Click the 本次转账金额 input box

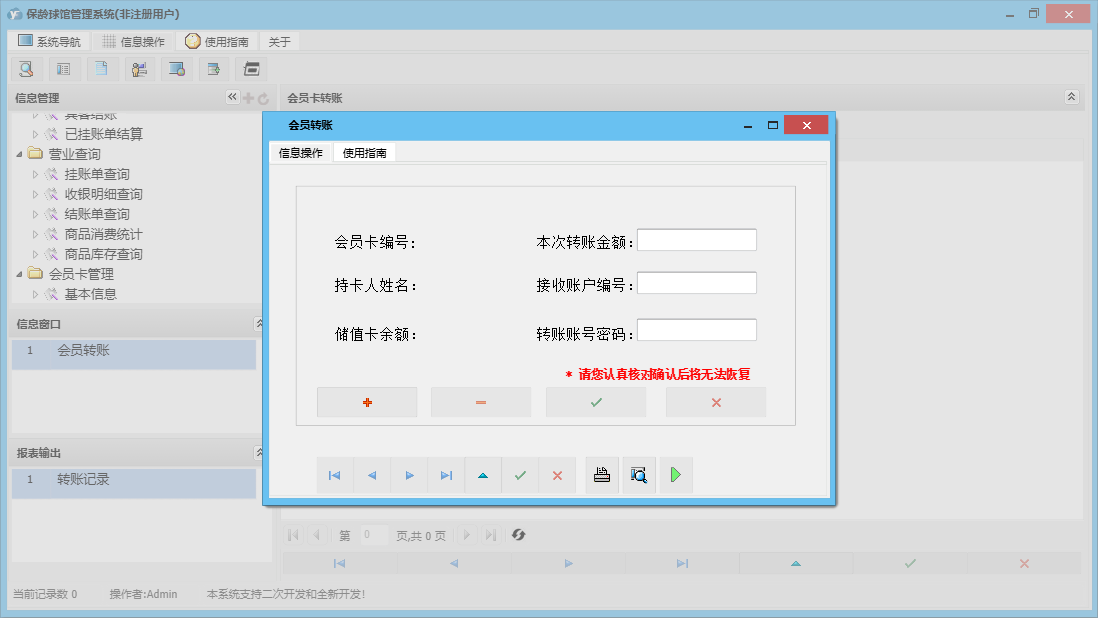[697, 239]
